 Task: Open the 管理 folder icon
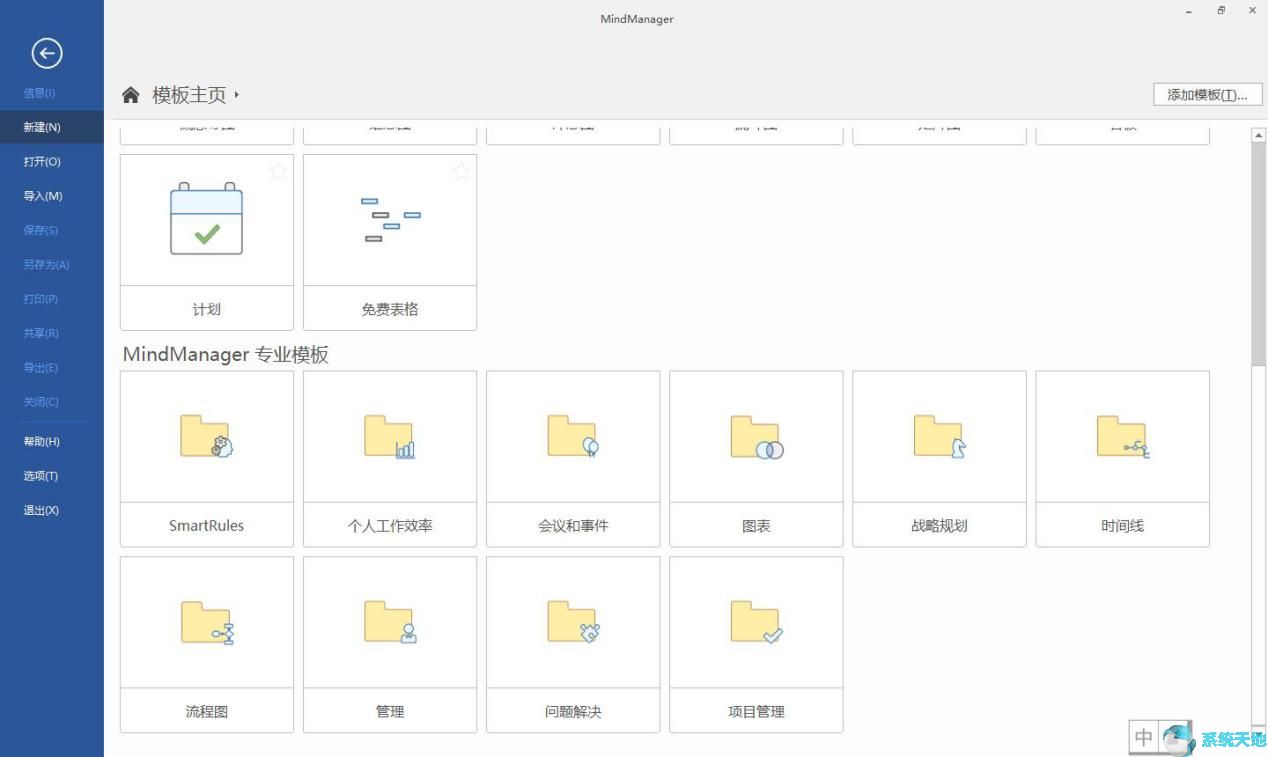(390, 622)
